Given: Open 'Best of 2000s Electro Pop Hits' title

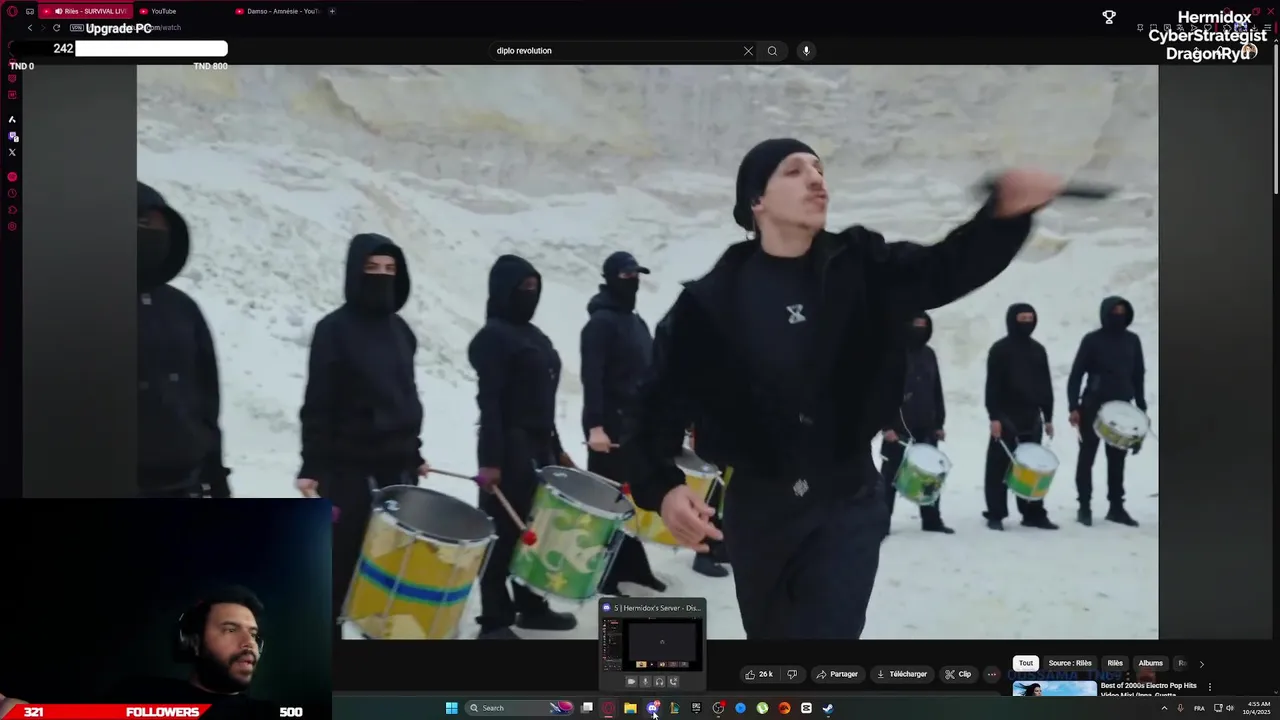Looking at the screenshot, I should point(1148,689).
